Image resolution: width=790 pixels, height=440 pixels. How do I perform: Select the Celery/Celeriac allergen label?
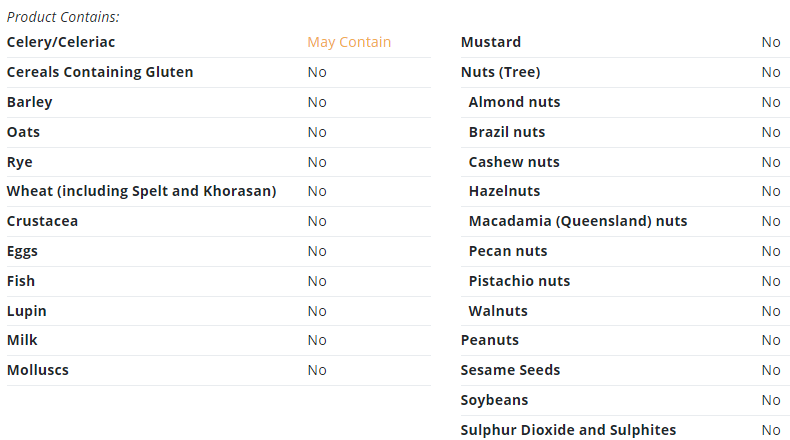pyautogui.click(x=61, y=42)
